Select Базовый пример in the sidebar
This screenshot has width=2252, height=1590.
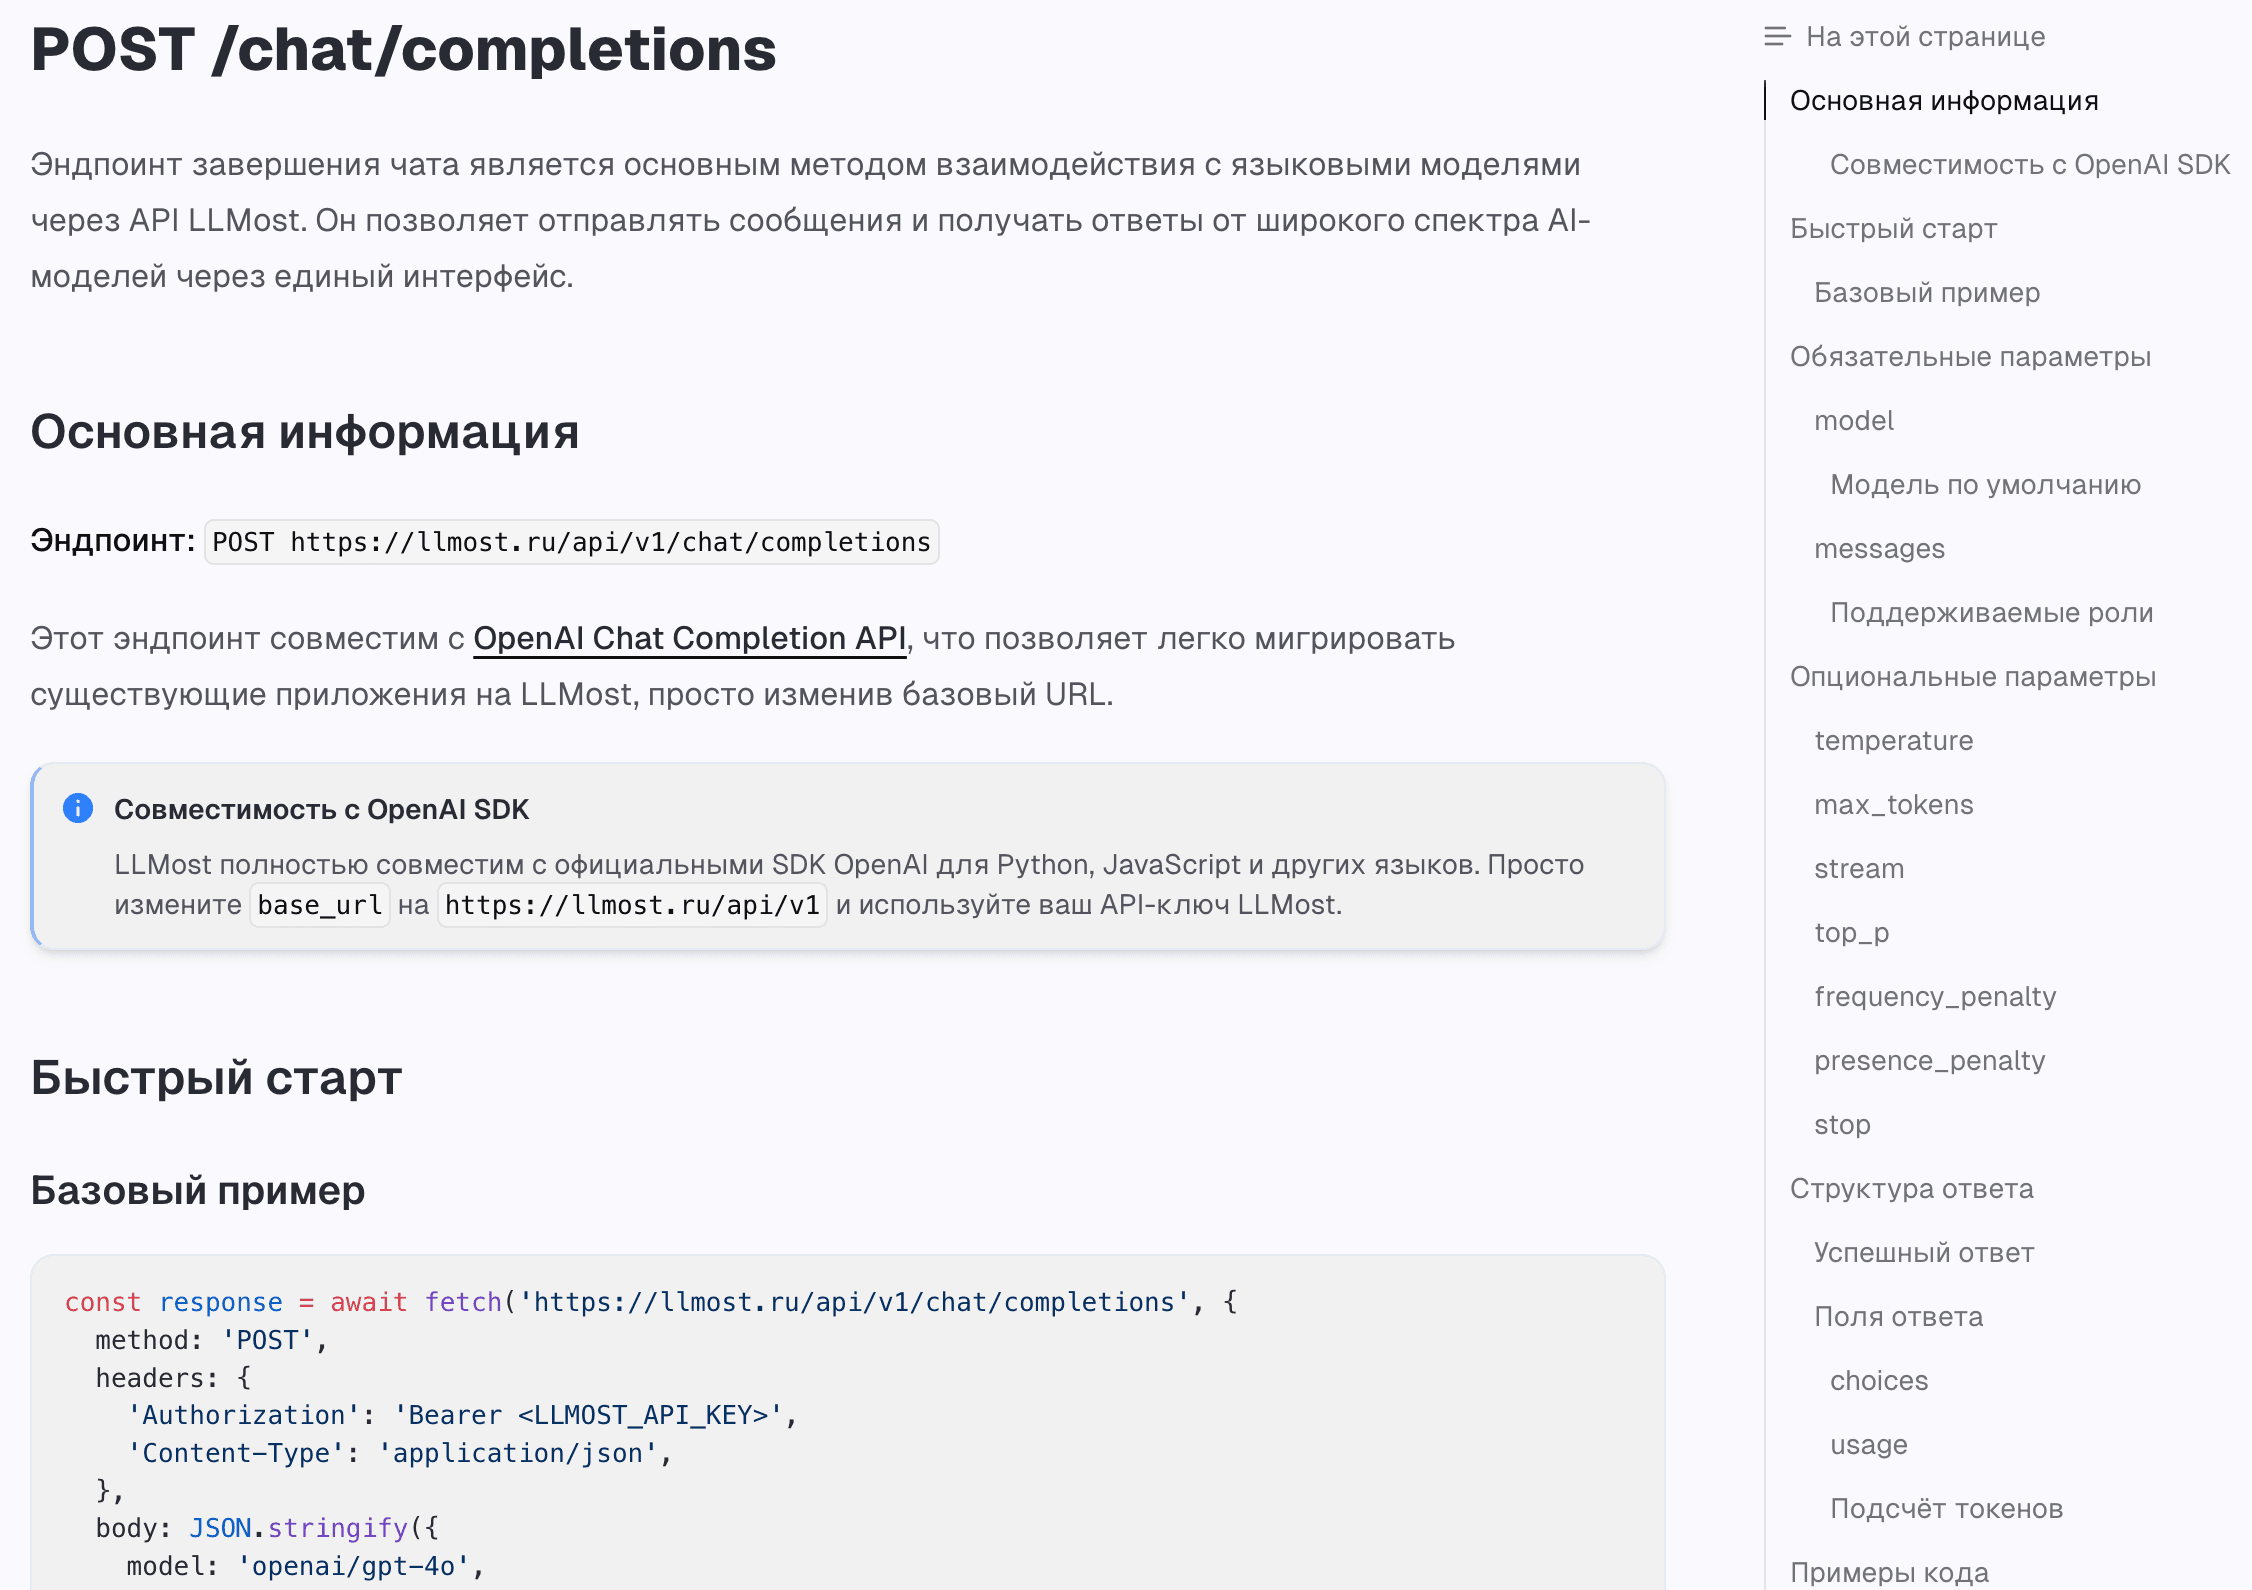point(1926,292)
